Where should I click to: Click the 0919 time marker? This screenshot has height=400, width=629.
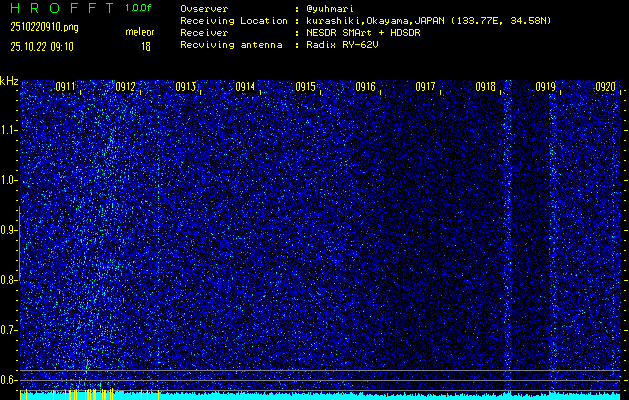pos(546,87)
